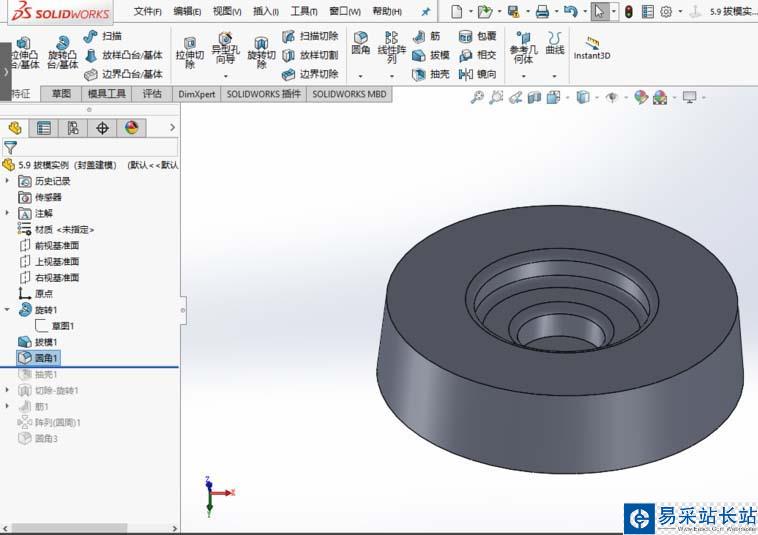The image size is (758, 535).
Task: Select 拔模1 in the feature tree
Action: tap(46, 342)
